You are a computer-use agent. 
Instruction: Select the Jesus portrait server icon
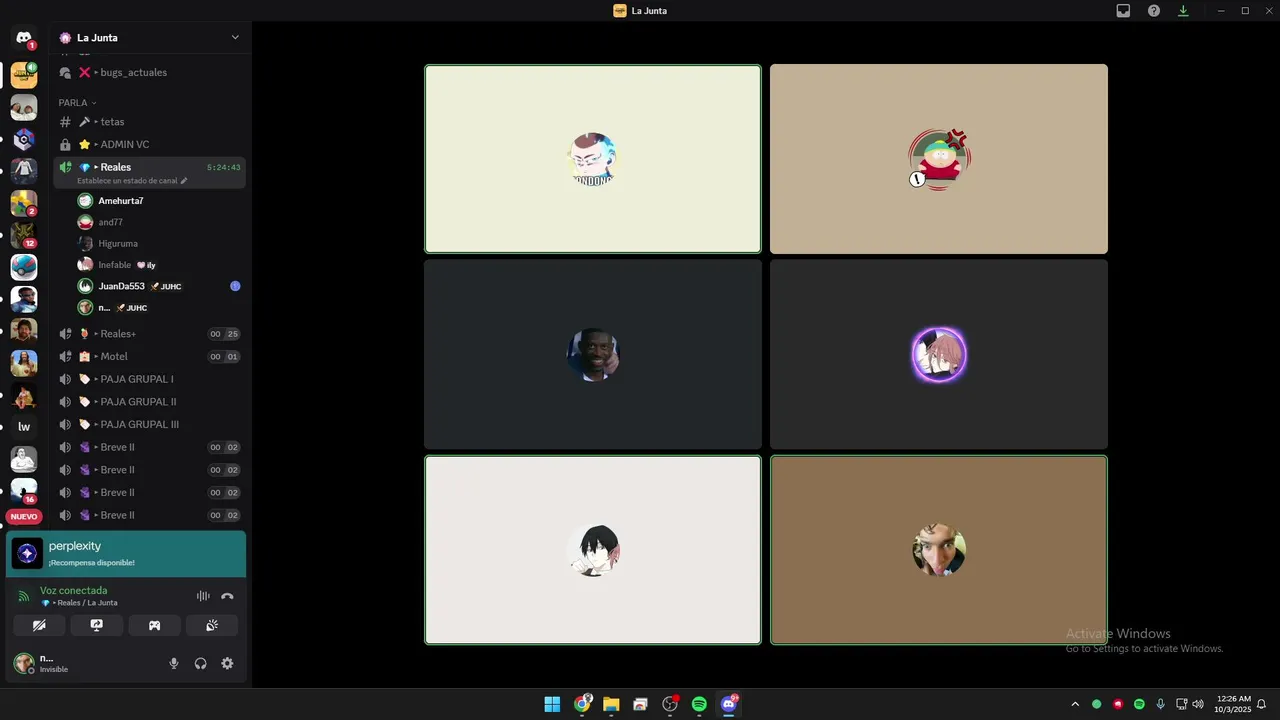pyautogui.click(x=24, y=363)
